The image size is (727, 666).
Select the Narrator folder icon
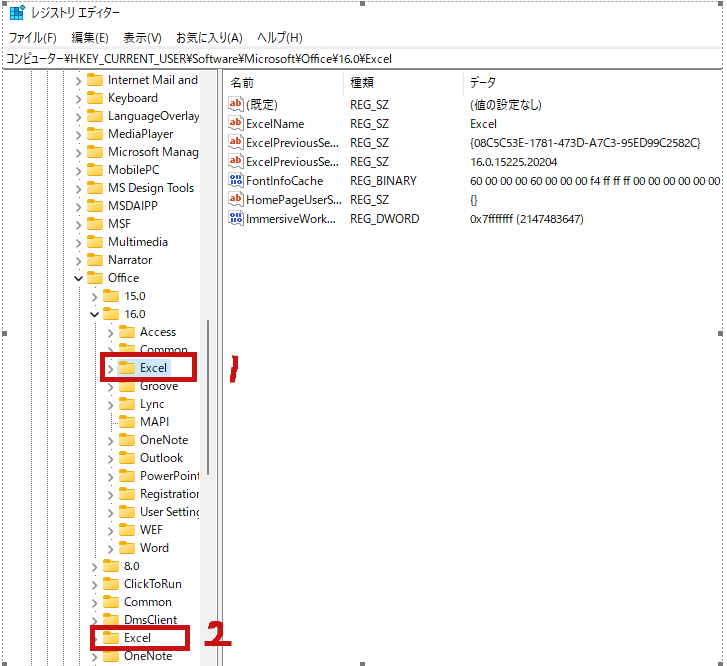[95, 260]
